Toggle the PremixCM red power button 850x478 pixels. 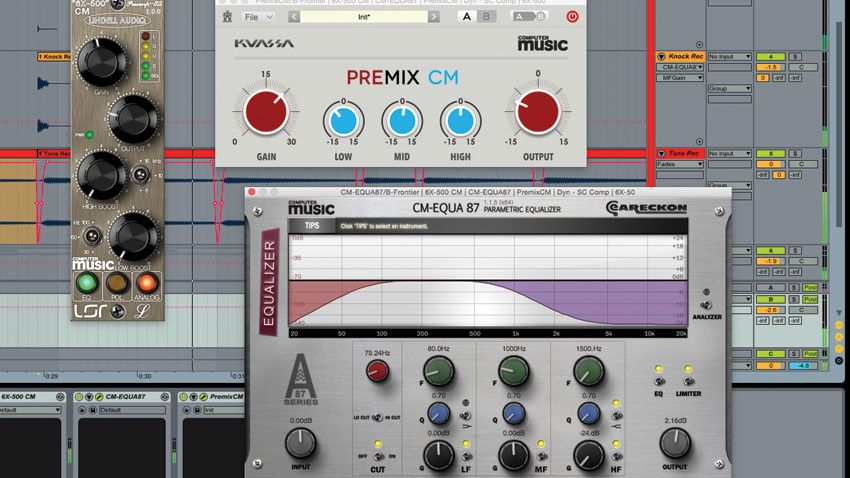572,17
